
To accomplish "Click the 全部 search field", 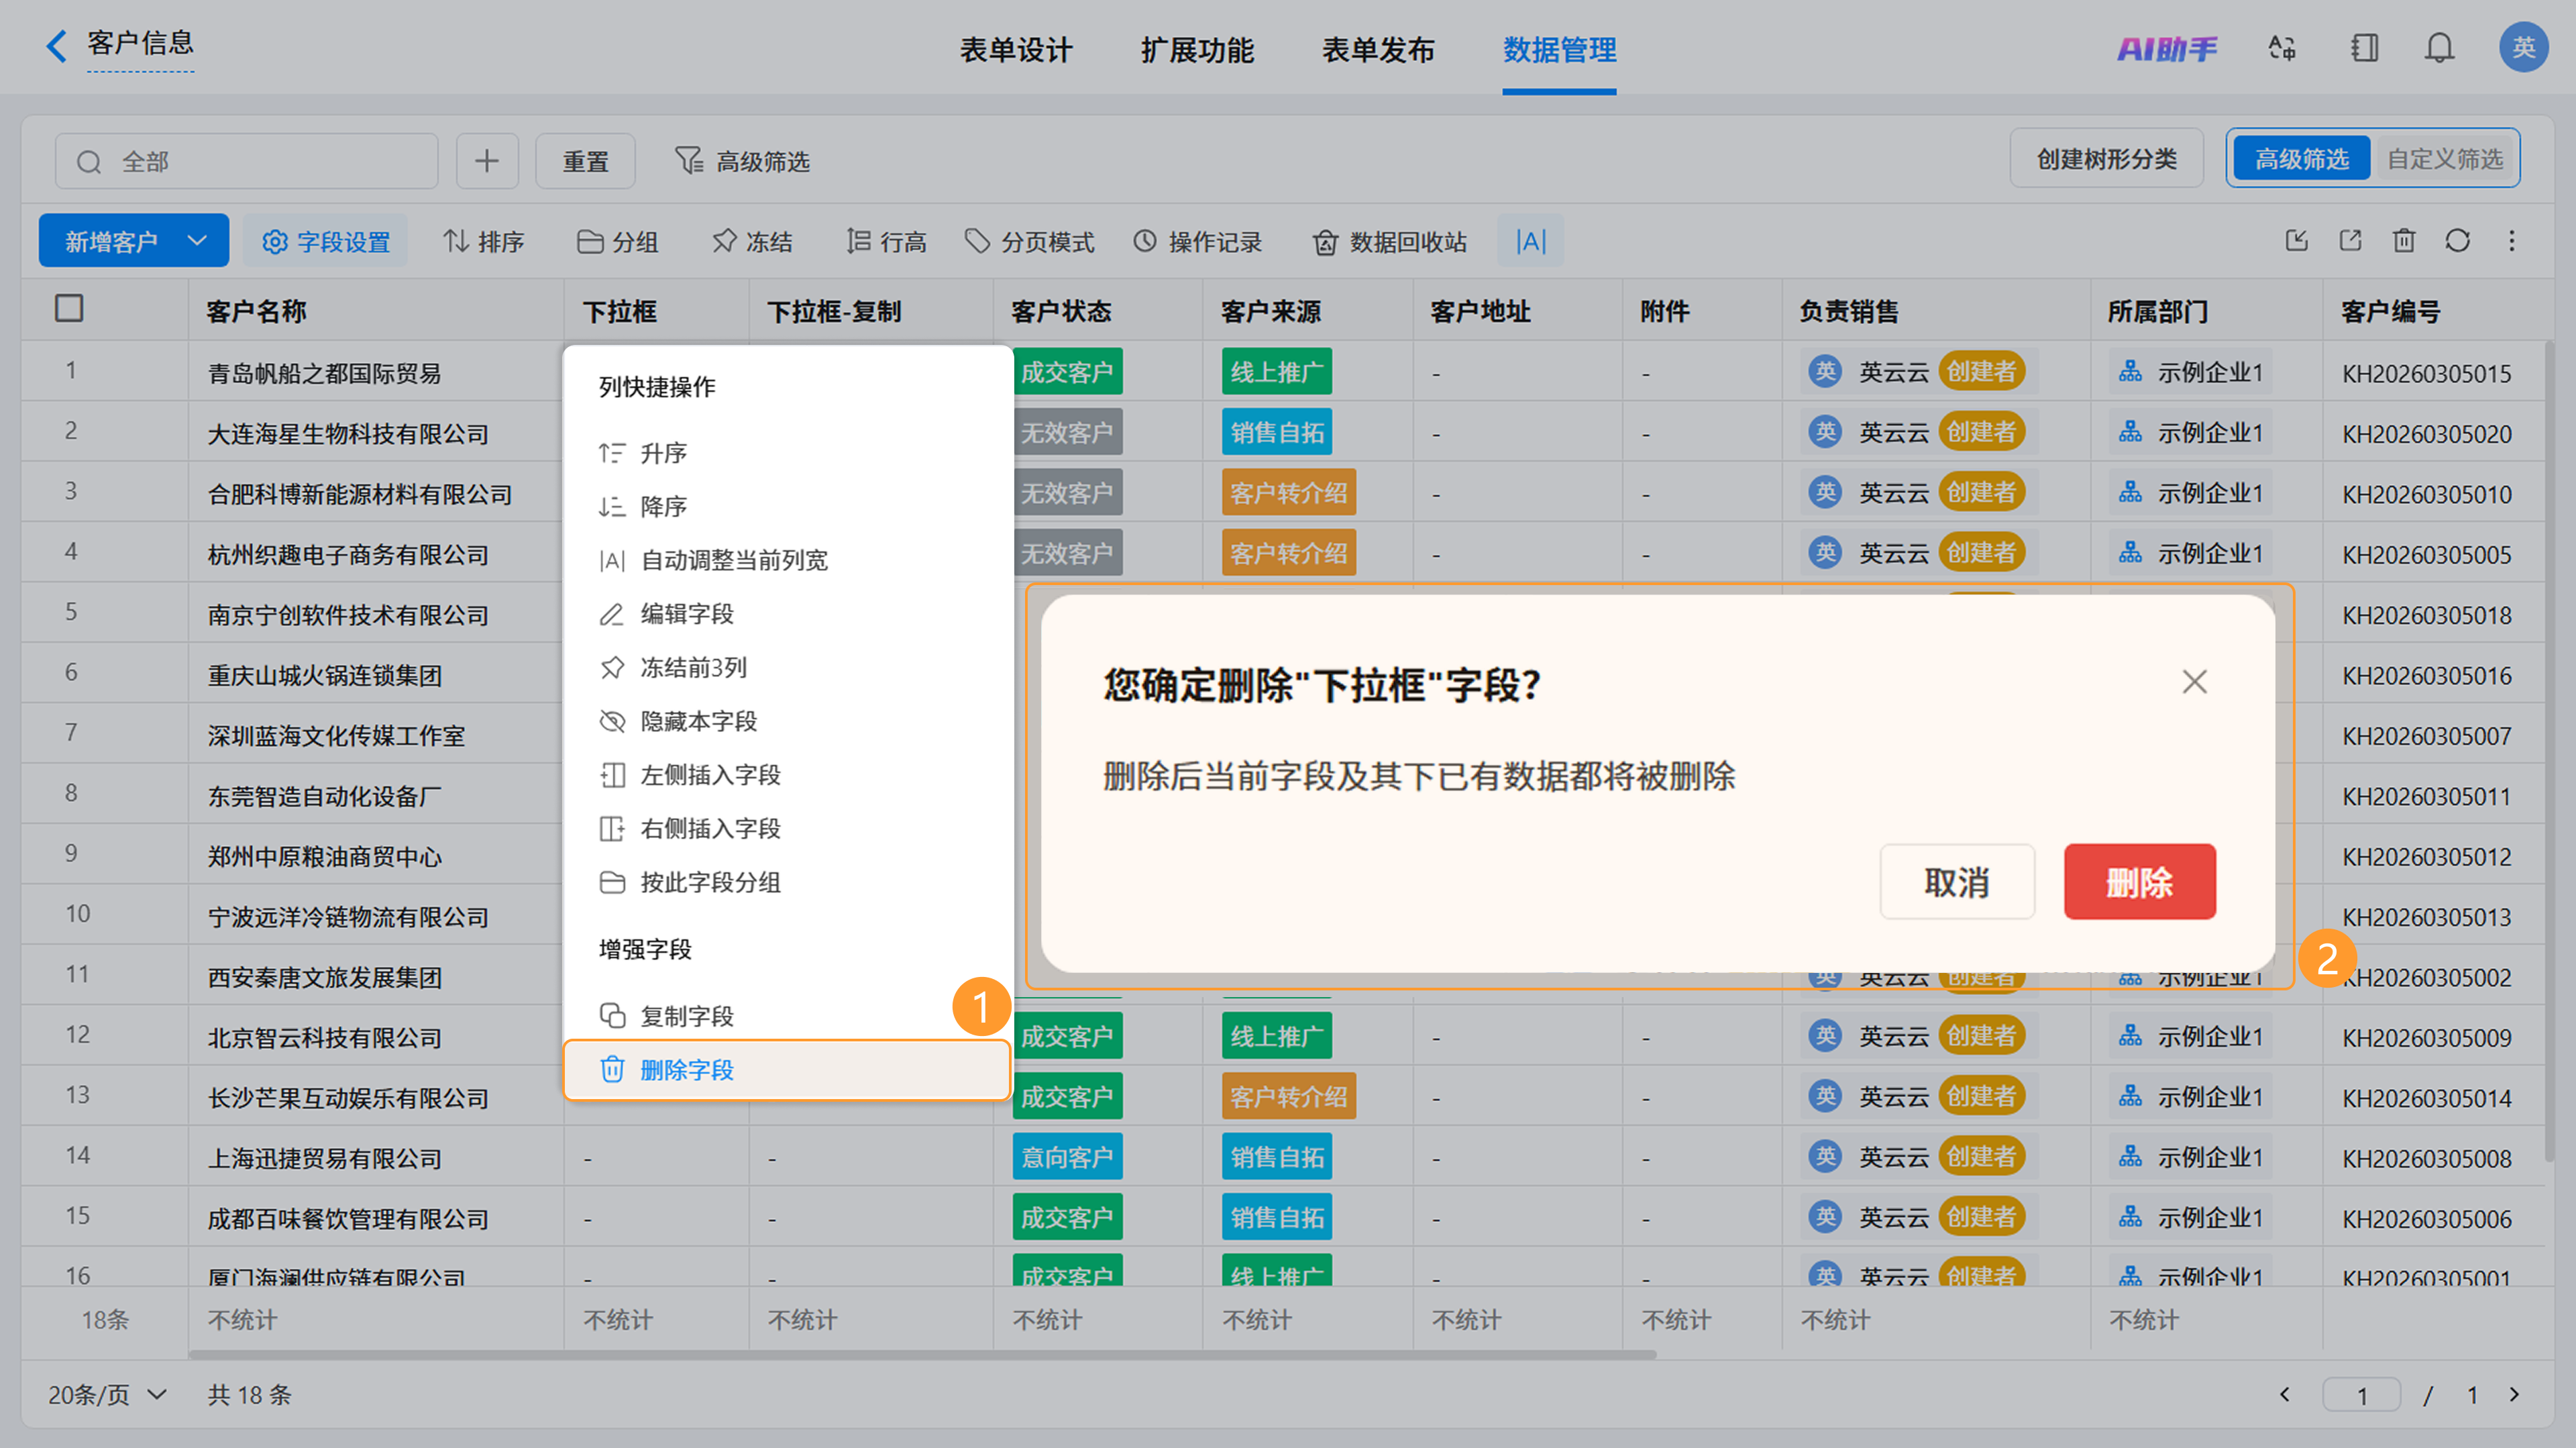I will point(246,161).
